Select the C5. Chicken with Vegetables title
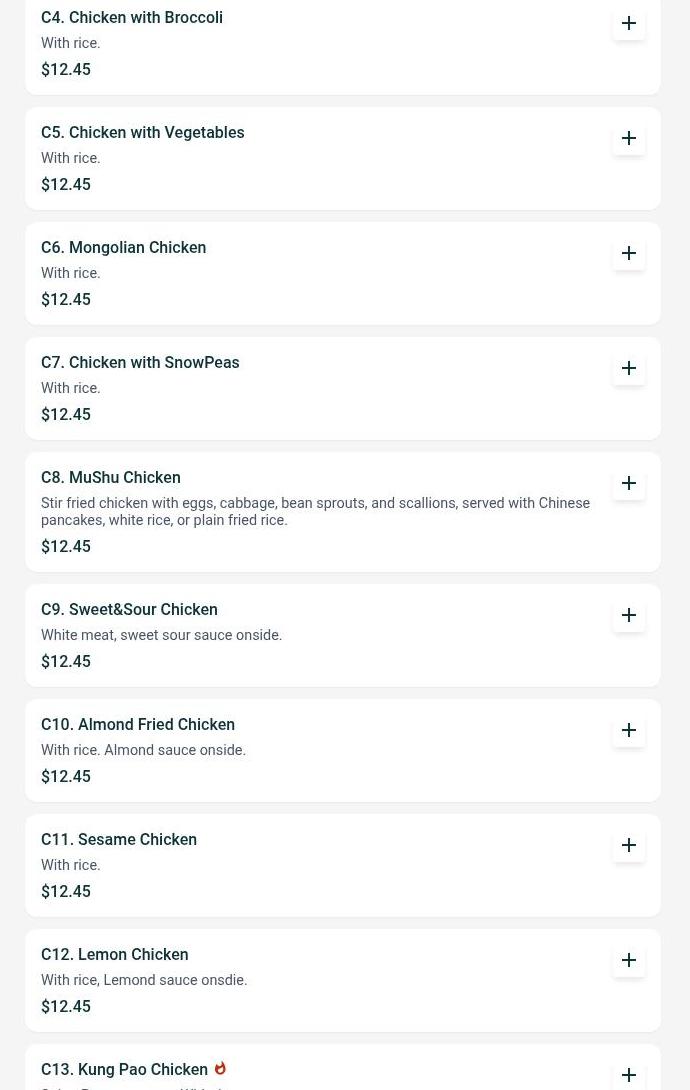This screenshot has width=690, height=1090. (142, 133)
